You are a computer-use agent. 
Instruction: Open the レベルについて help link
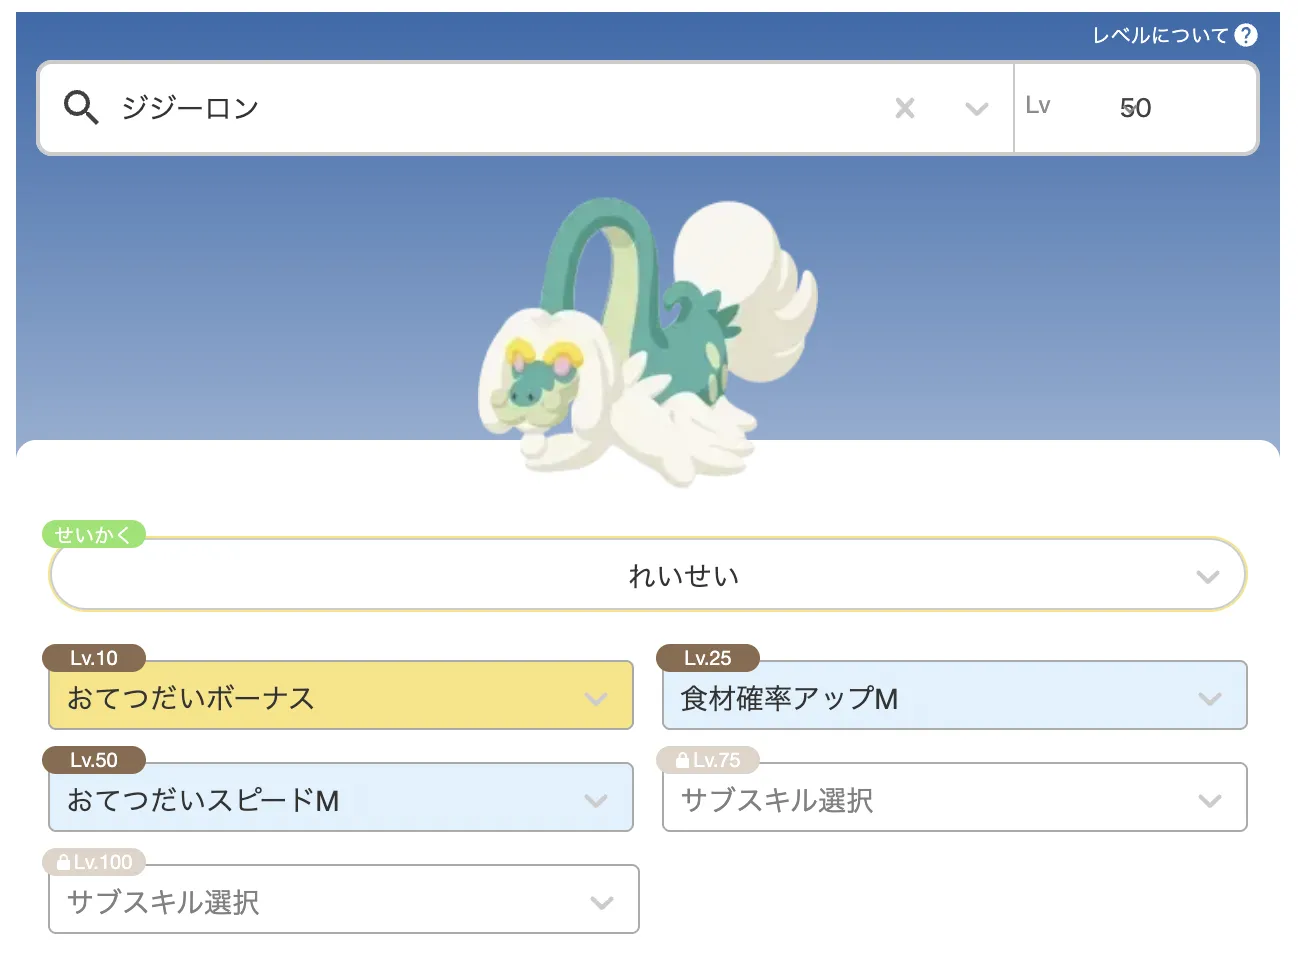(1160, 35)
